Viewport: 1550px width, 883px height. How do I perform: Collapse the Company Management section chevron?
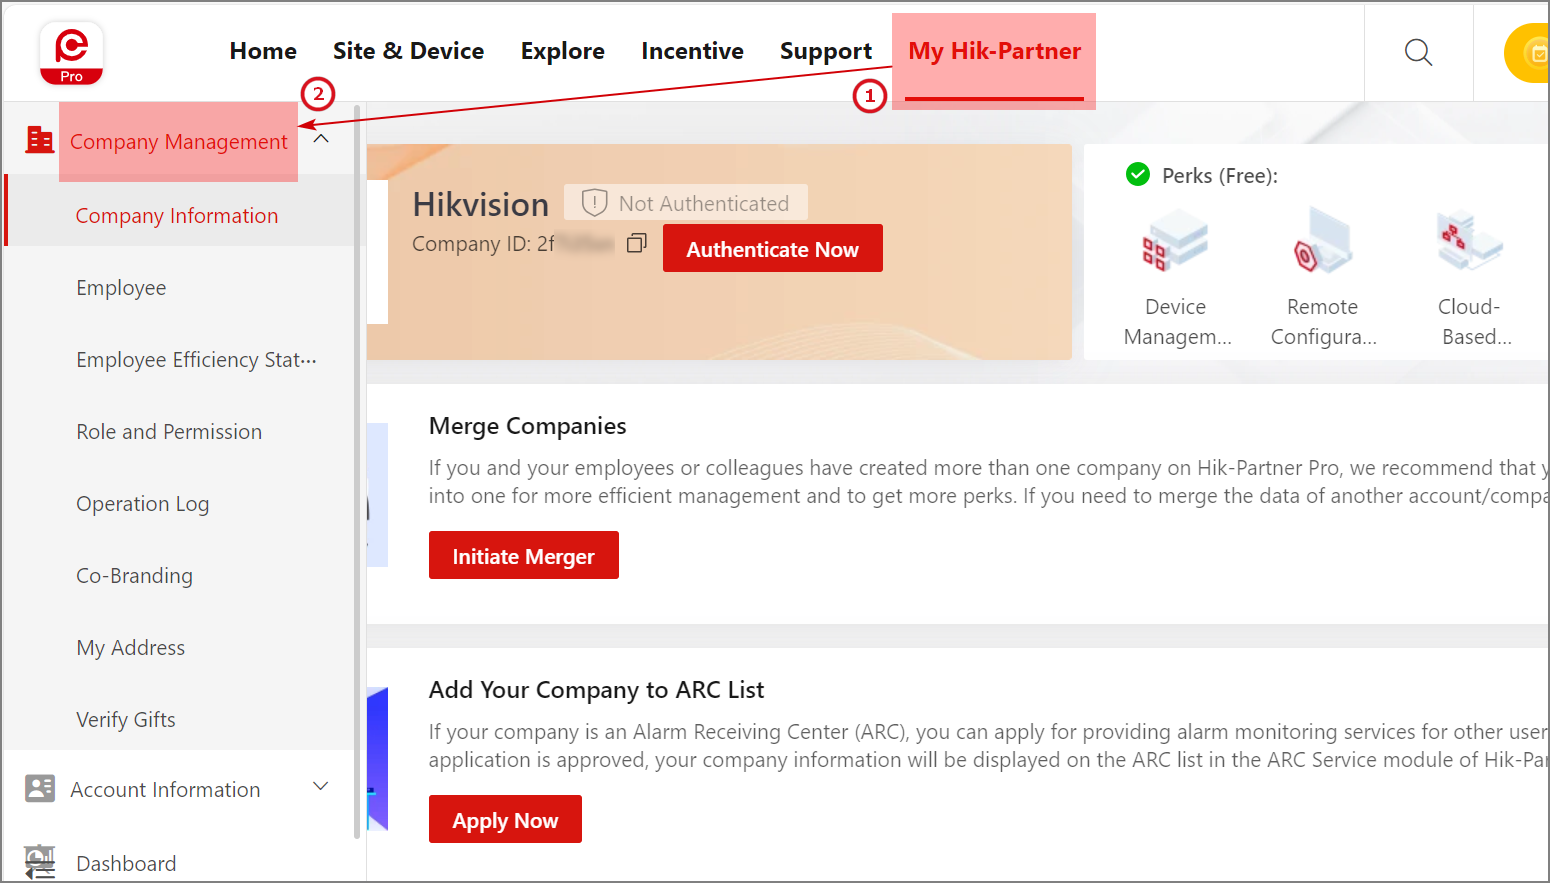click(321, 139)
